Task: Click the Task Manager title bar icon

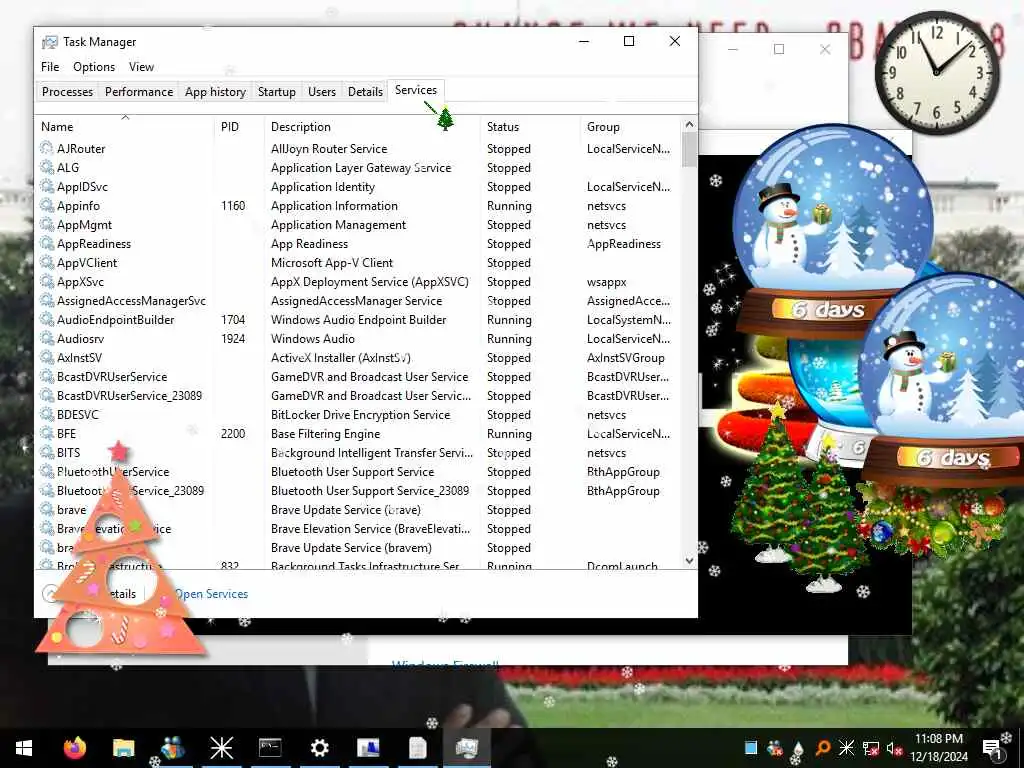Action: (50, 42)
